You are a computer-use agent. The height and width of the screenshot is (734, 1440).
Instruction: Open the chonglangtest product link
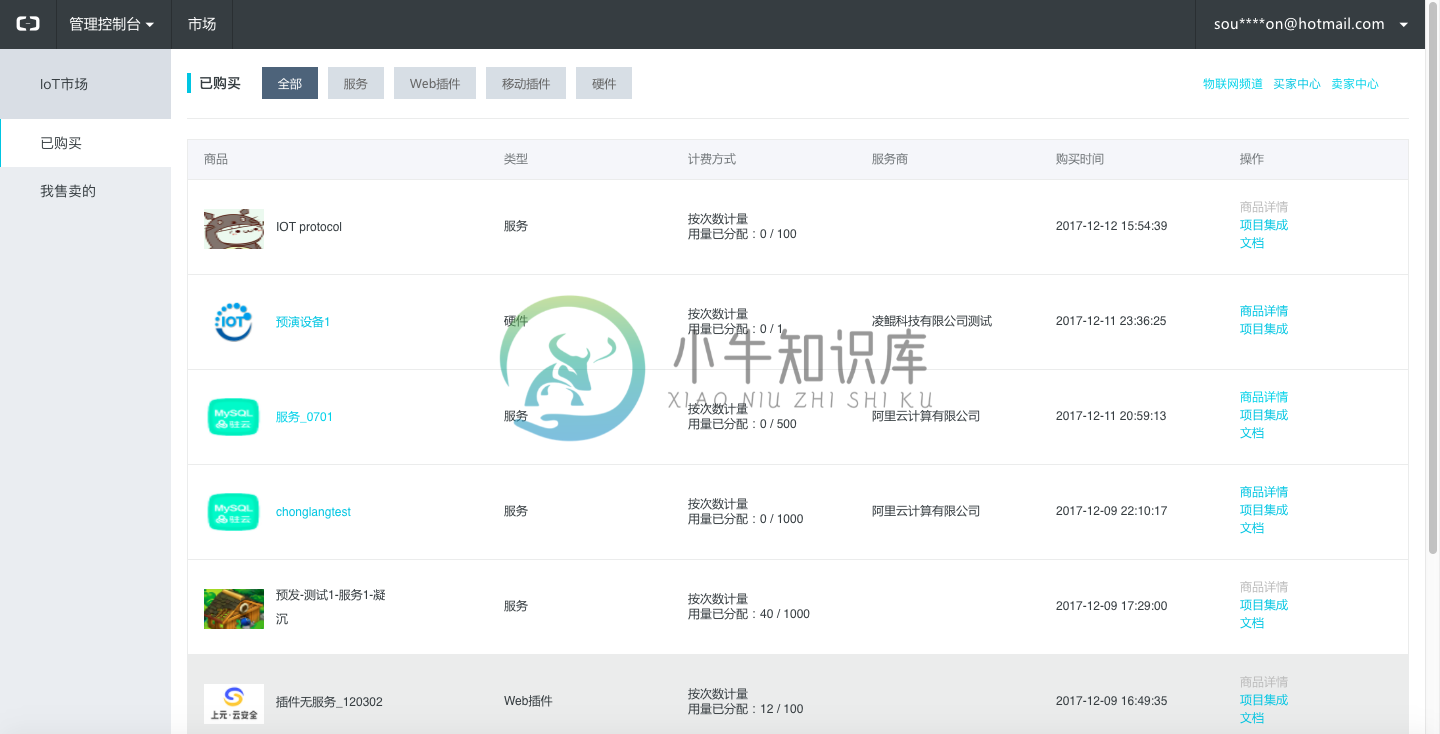pyautogui.click(x=313, y=512)
